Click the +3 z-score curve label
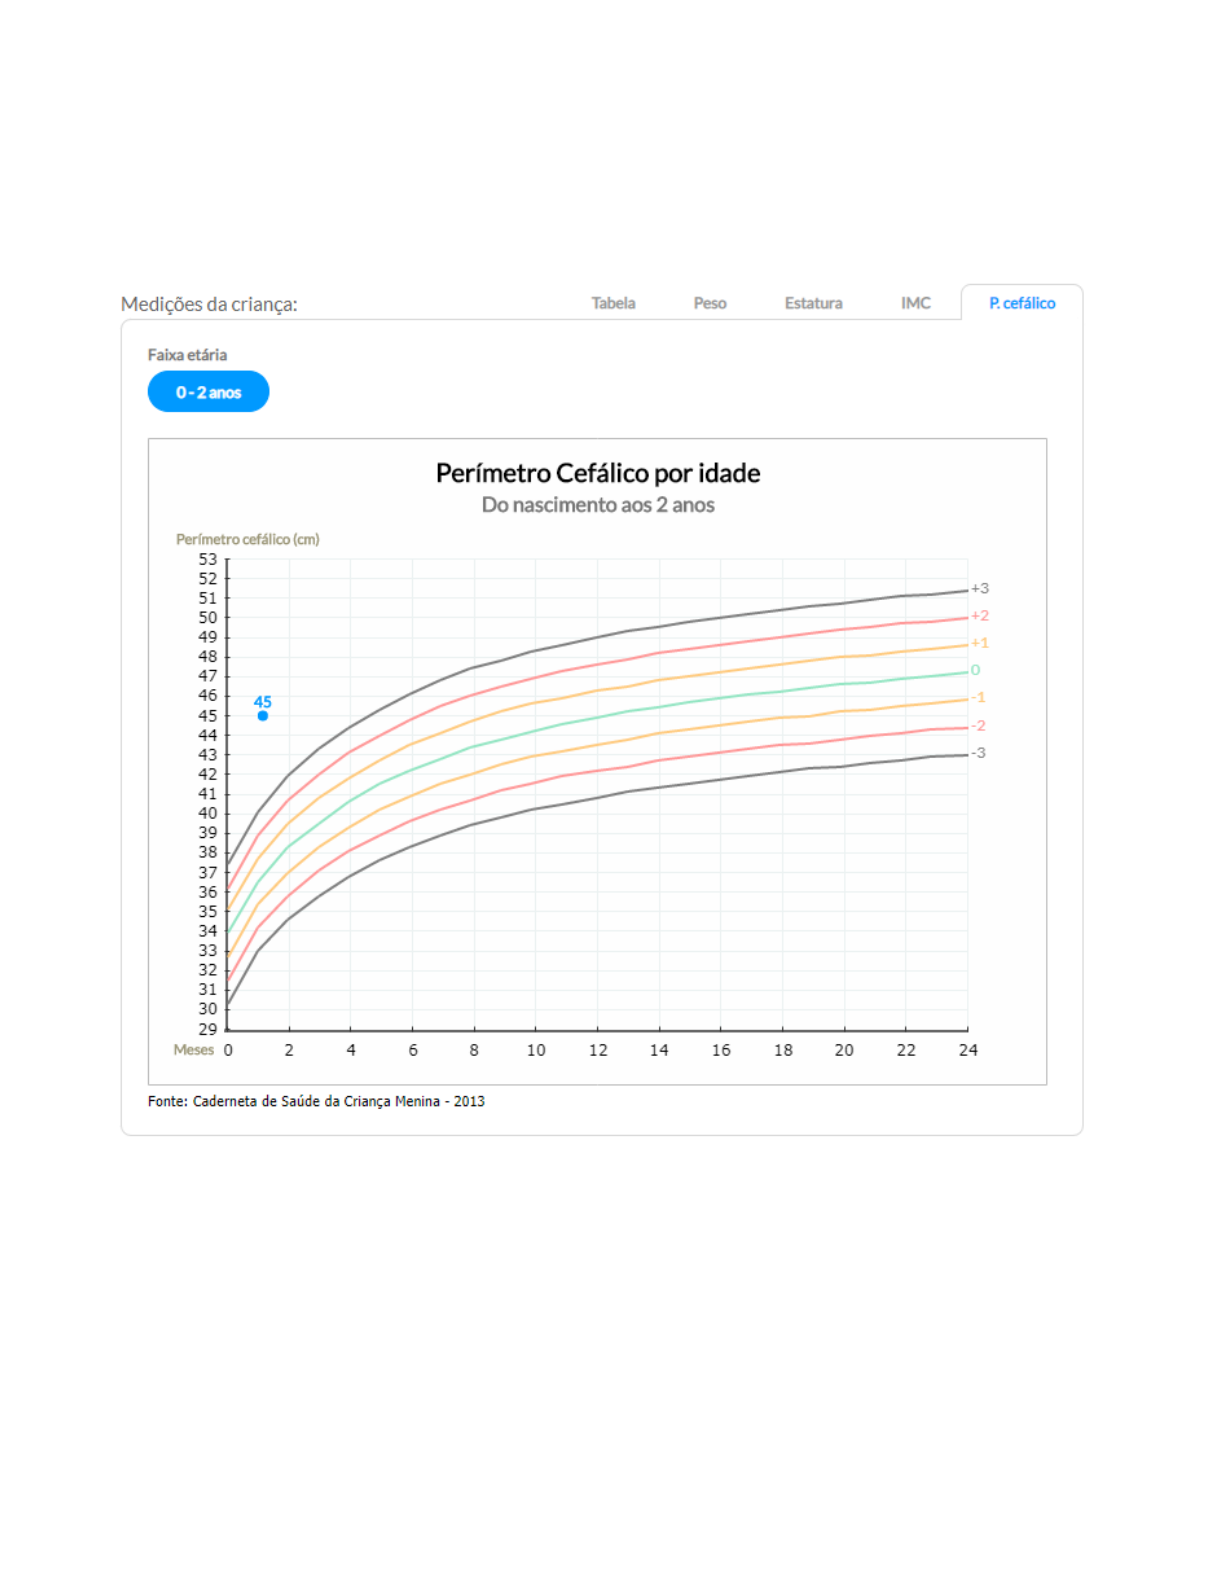The height and width of the screenshot is (1584, 1224). click(980, 589)
